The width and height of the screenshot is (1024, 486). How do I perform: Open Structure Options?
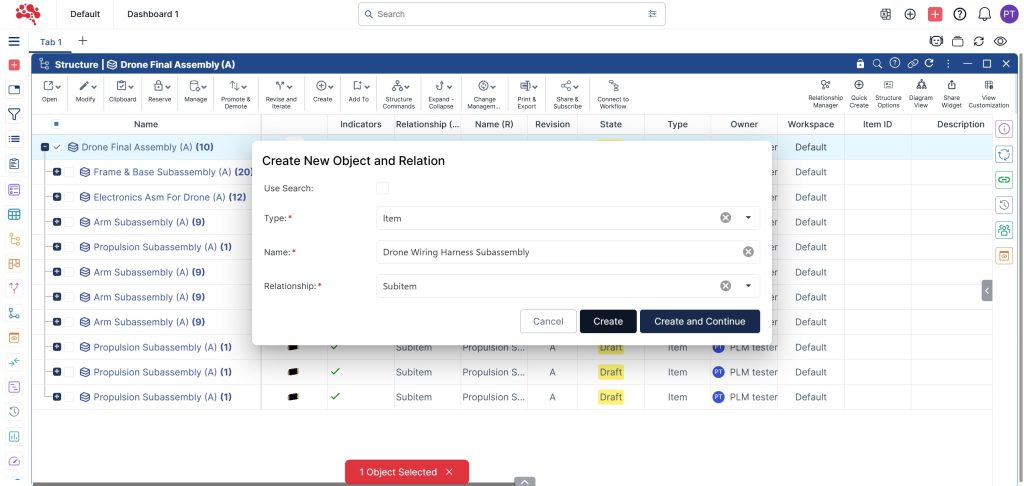888,94
